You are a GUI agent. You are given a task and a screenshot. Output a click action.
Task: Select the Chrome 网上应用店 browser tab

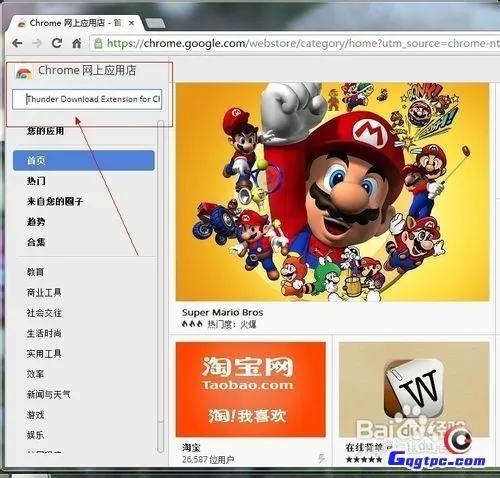click(x=75, y=23)
